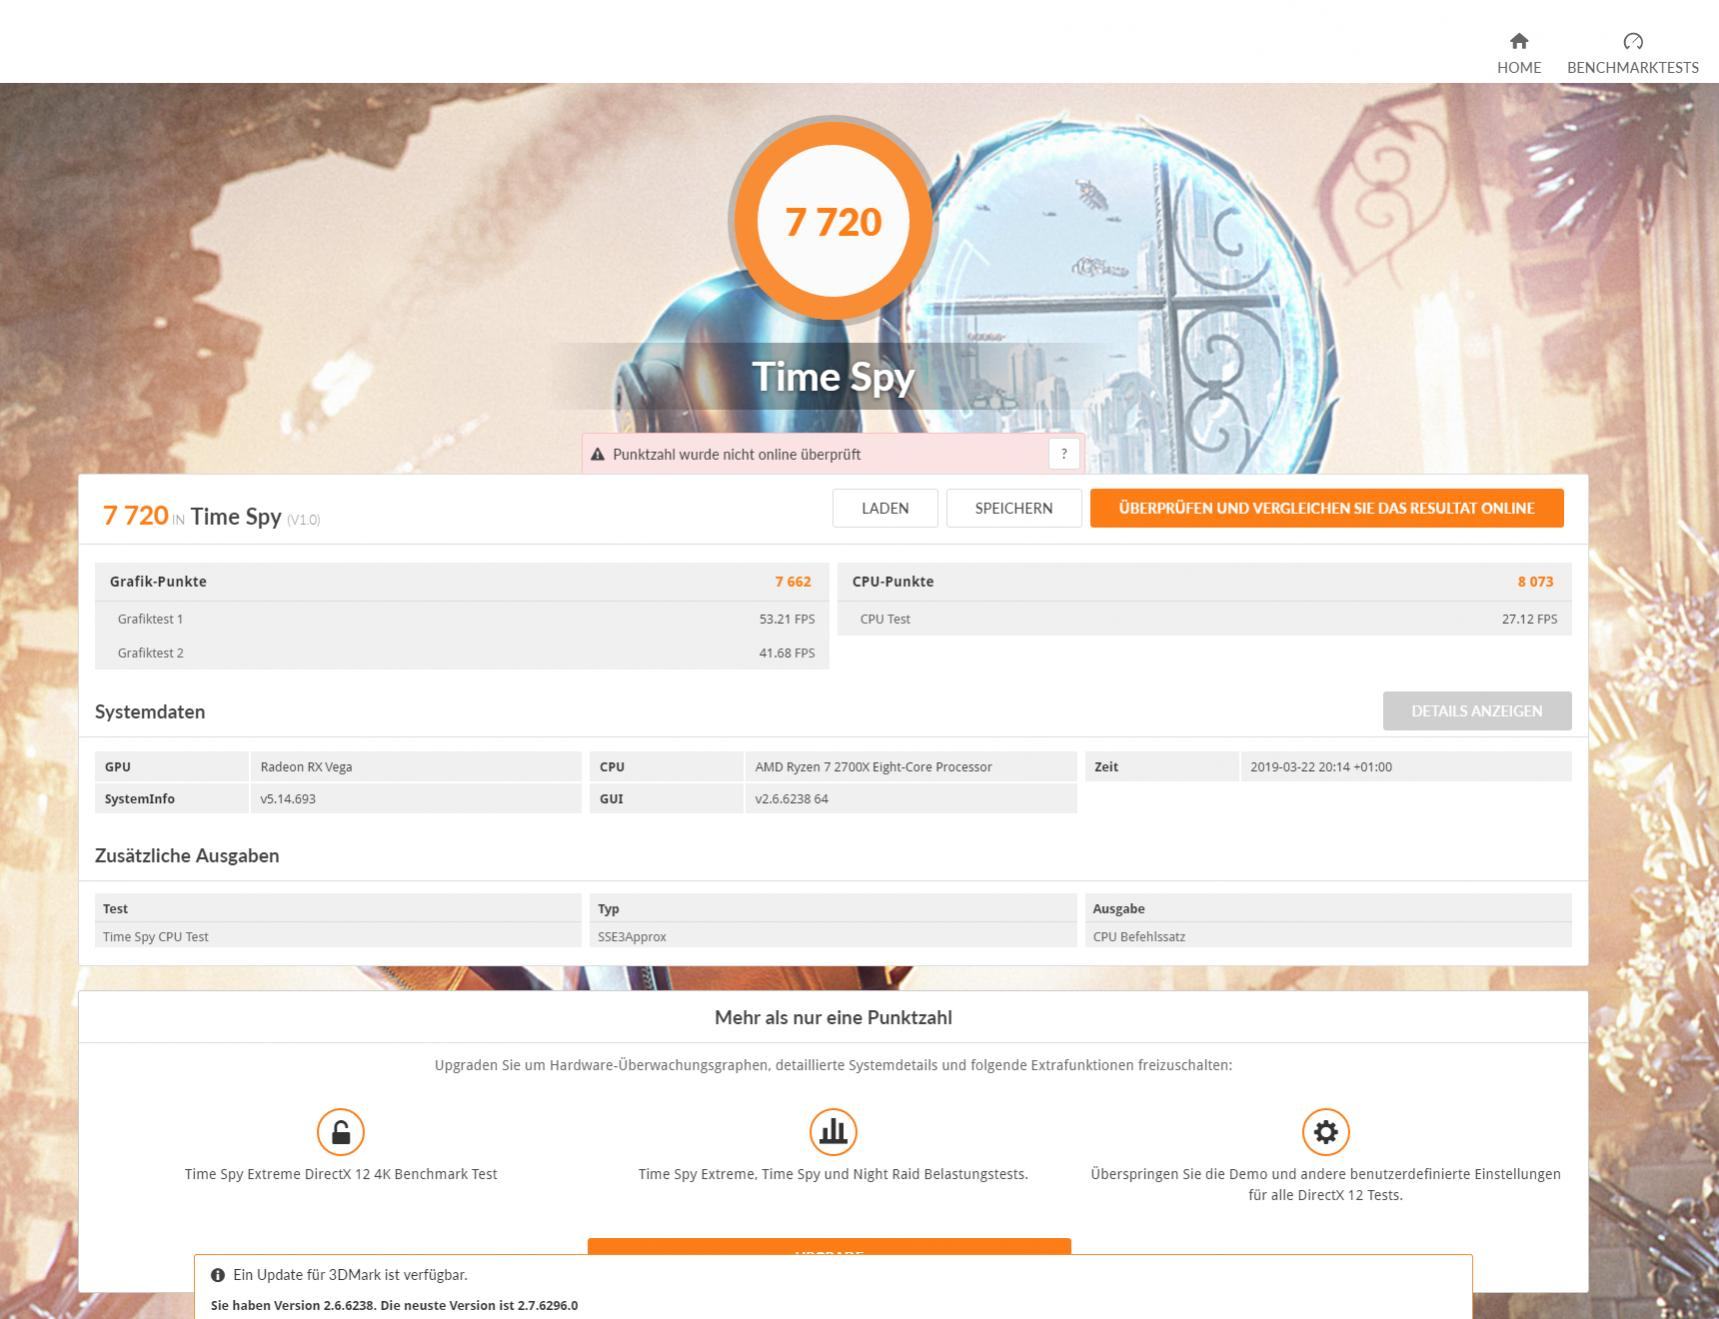This screenshot has width=1719, height=1319.
Task: Click Grafiktest 2 value 41.68 FPS
Action: (x=786, y=653)
